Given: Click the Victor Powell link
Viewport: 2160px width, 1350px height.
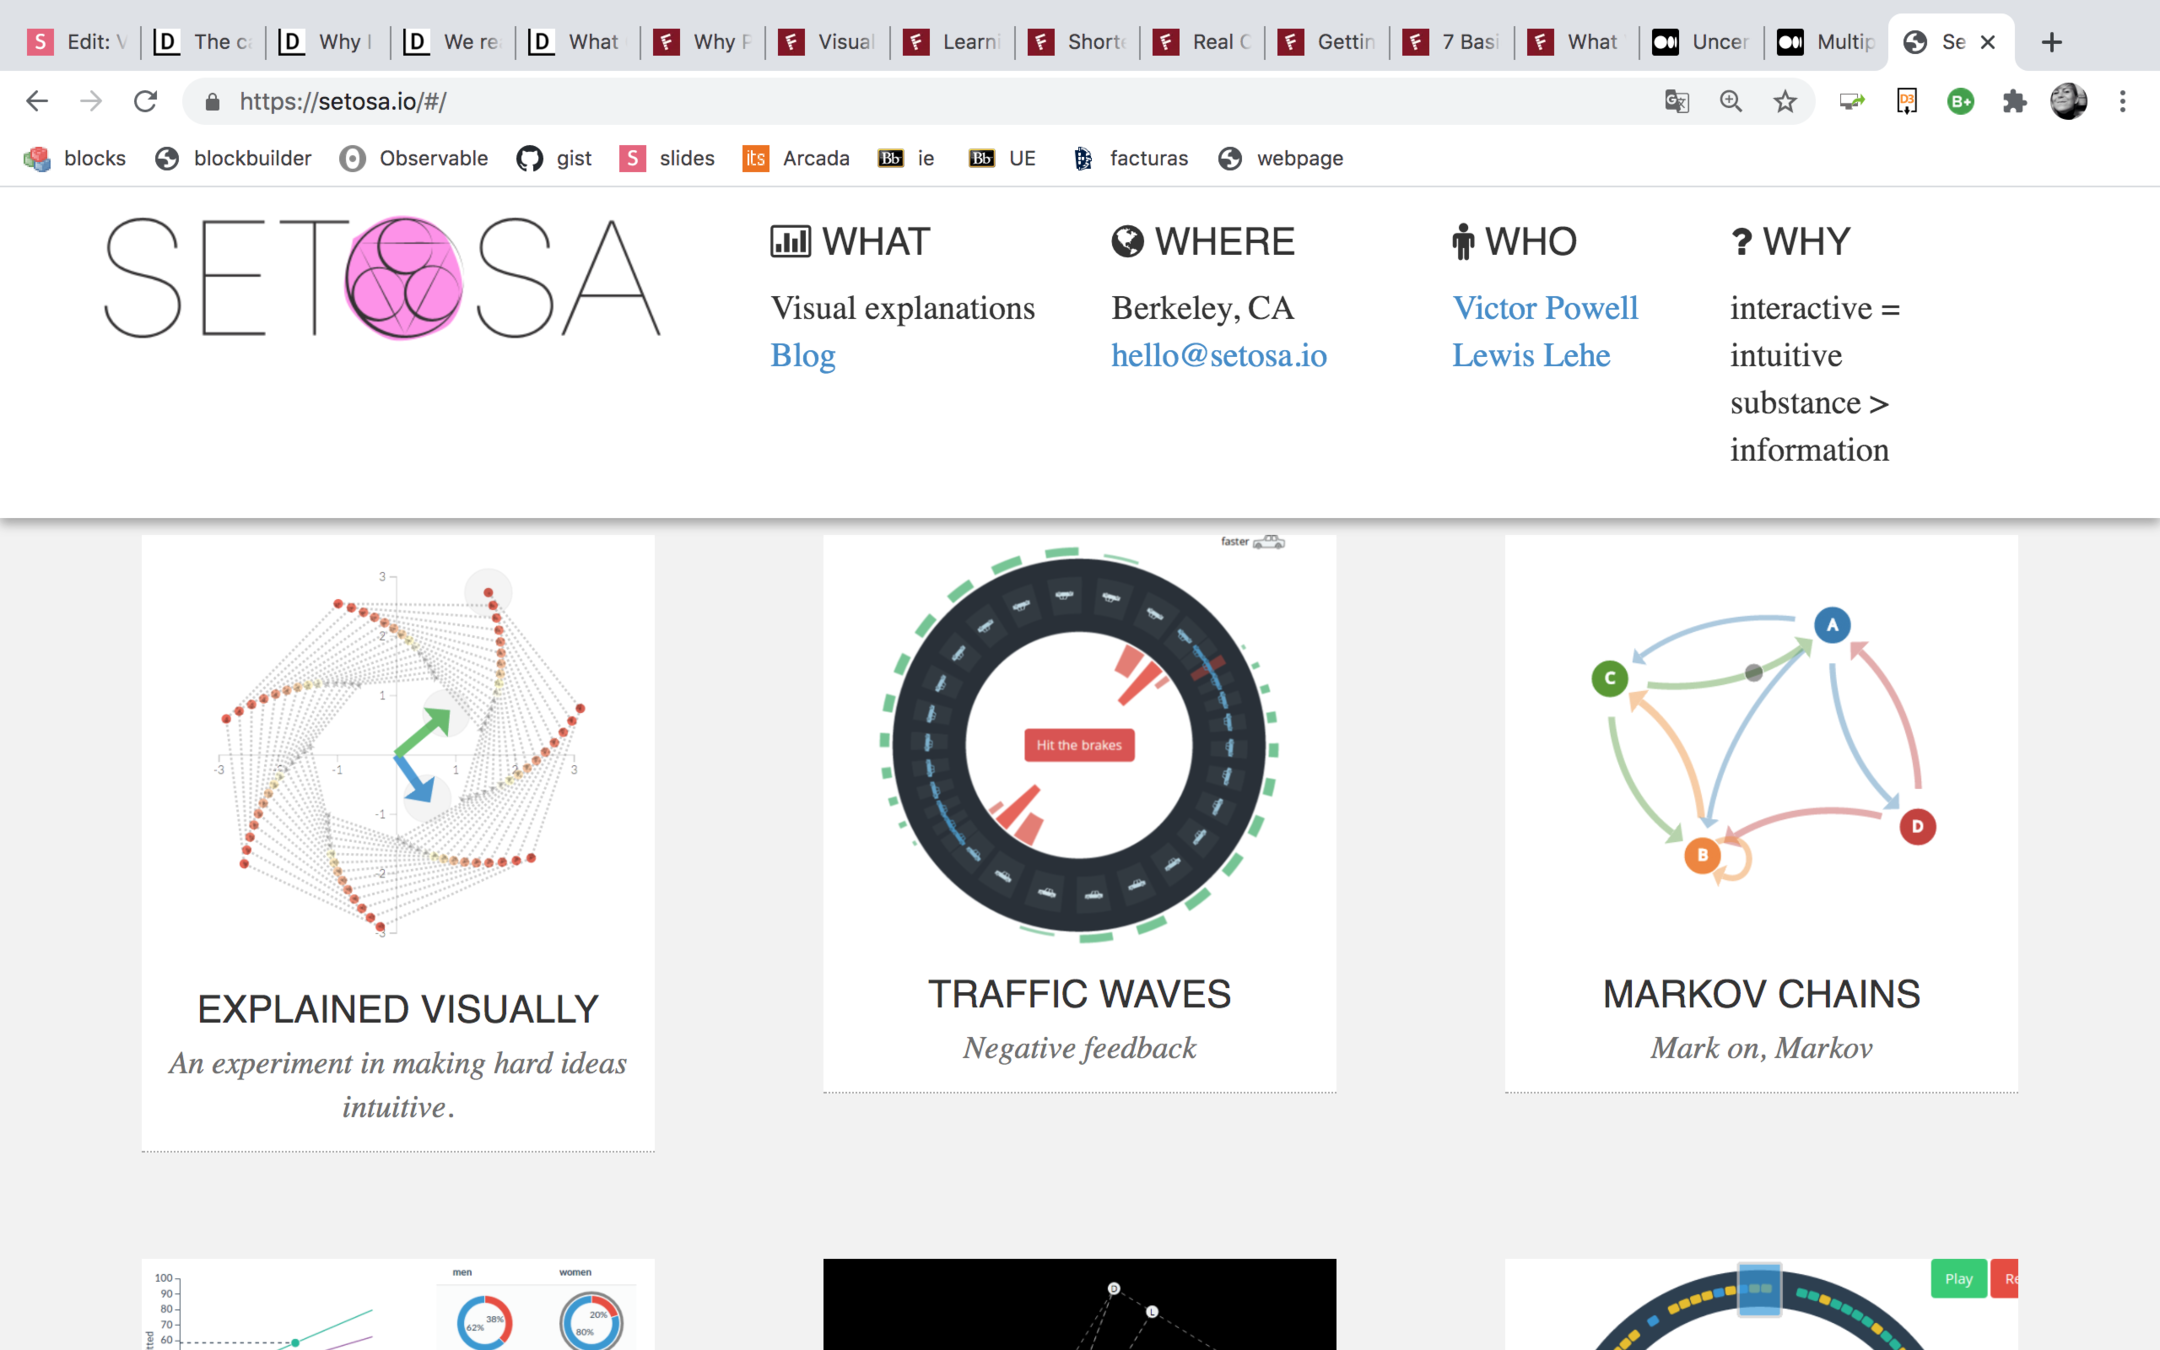Looking at the screenshot, I should click(1545, 308).
